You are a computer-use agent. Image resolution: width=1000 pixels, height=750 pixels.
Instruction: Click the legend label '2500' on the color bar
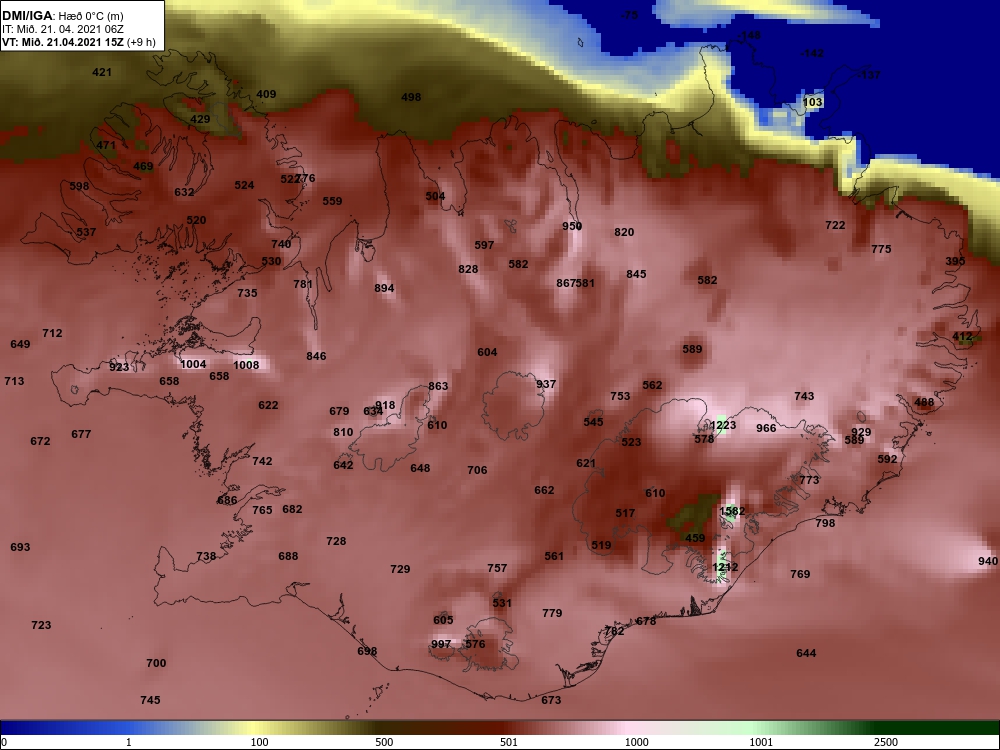[x=886, y=742]
